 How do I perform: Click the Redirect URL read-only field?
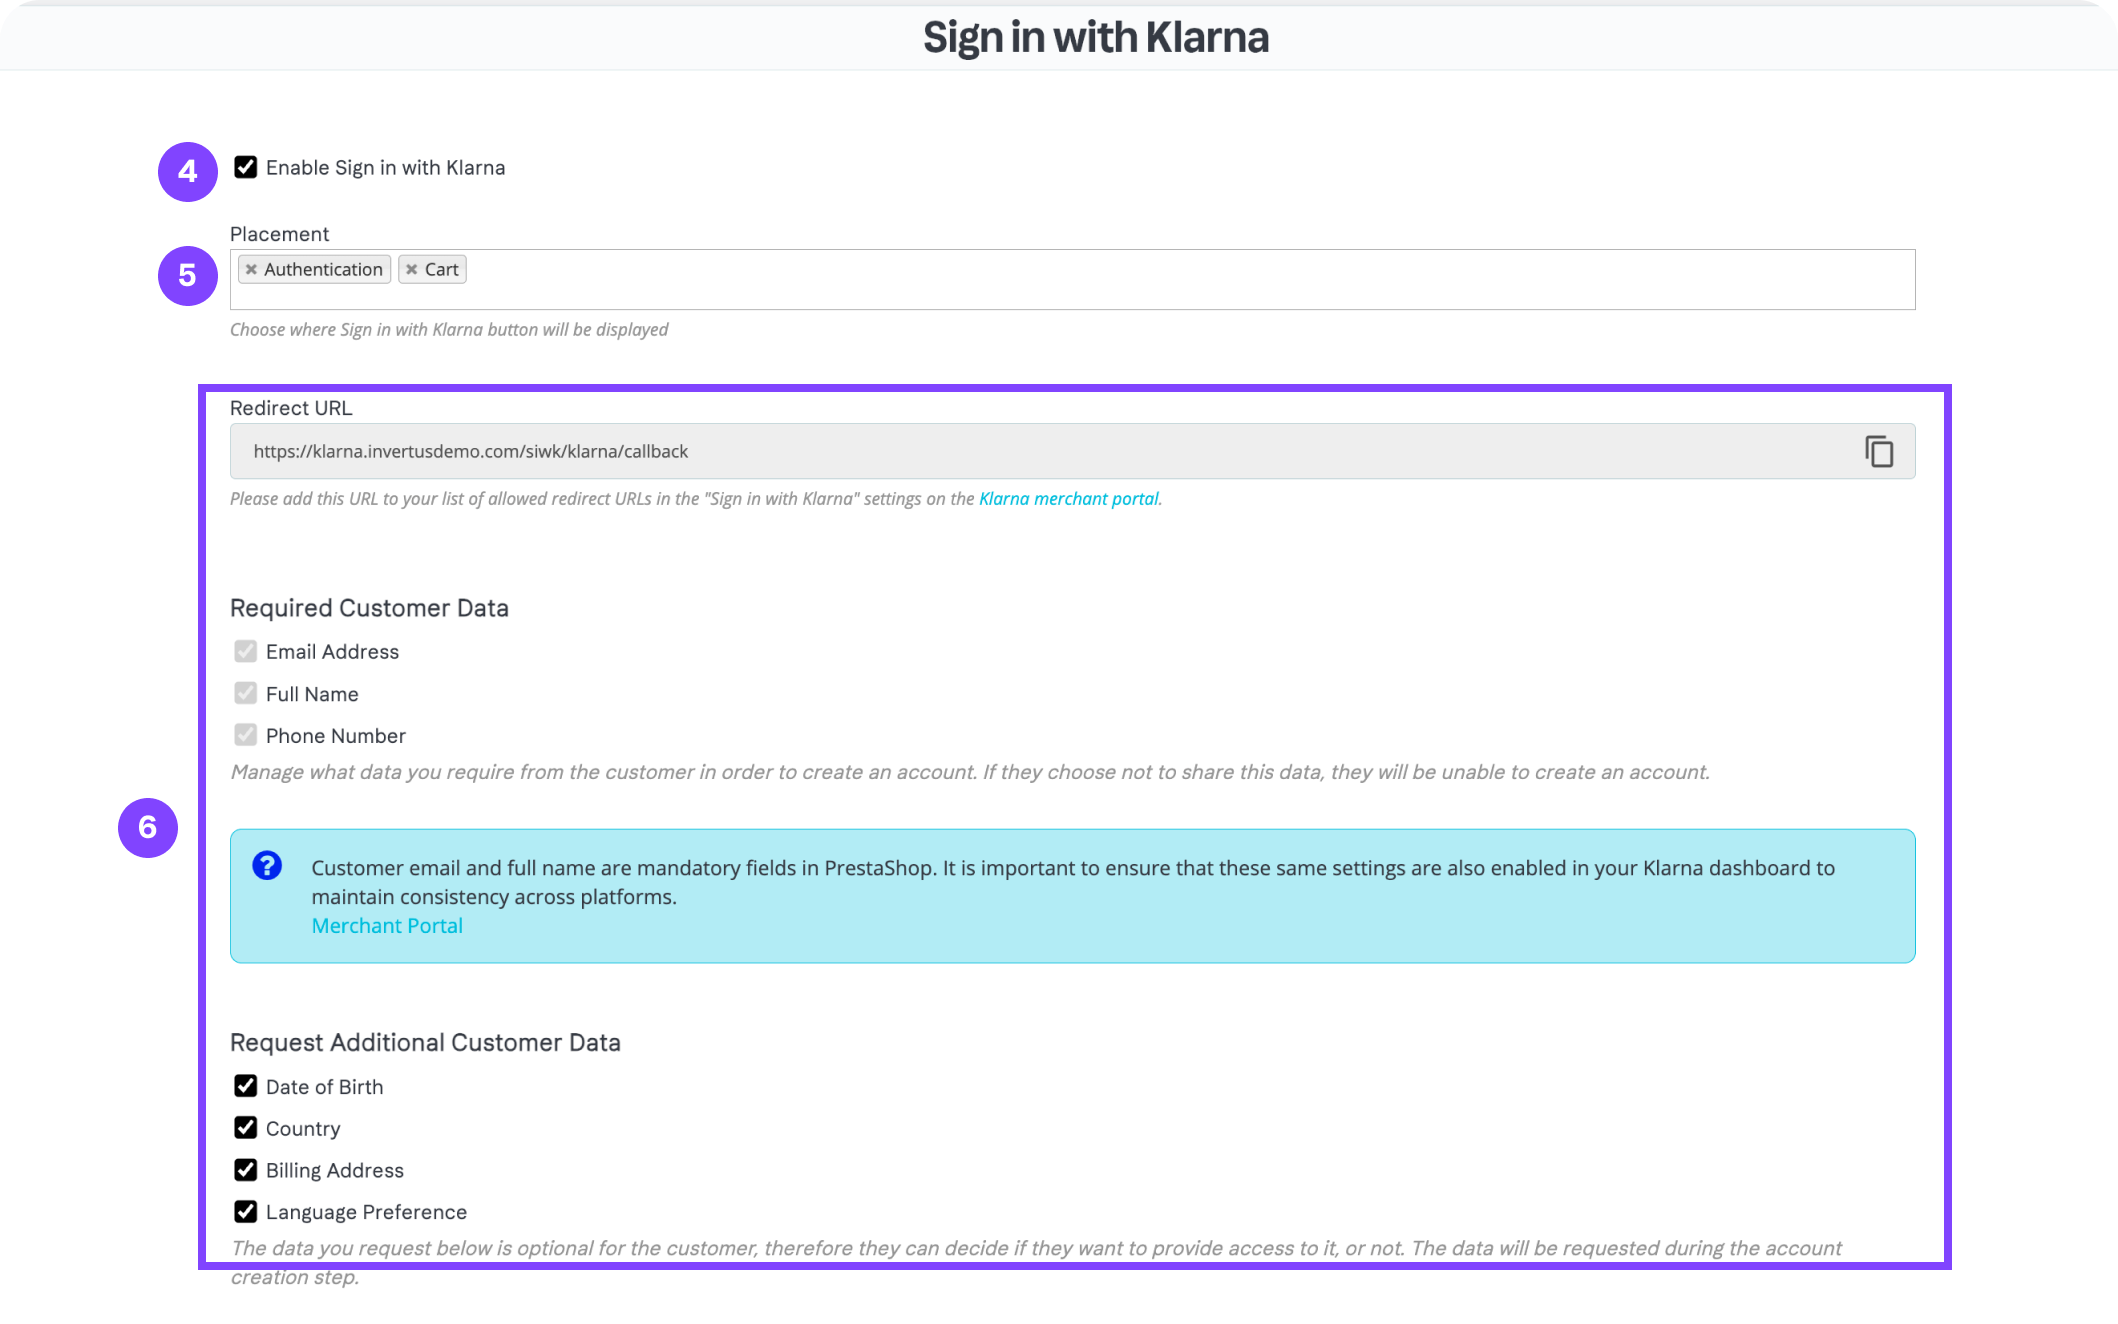pos(1000,452)
